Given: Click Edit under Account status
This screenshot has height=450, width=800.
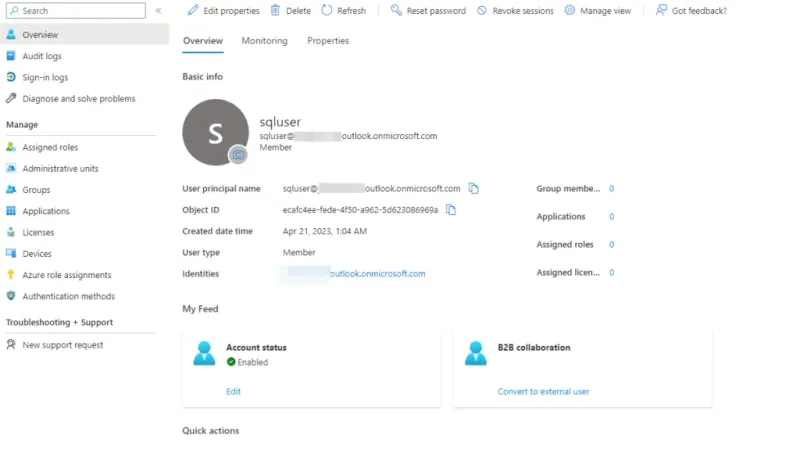Looking at the screenshot, I should click(233, 391).
